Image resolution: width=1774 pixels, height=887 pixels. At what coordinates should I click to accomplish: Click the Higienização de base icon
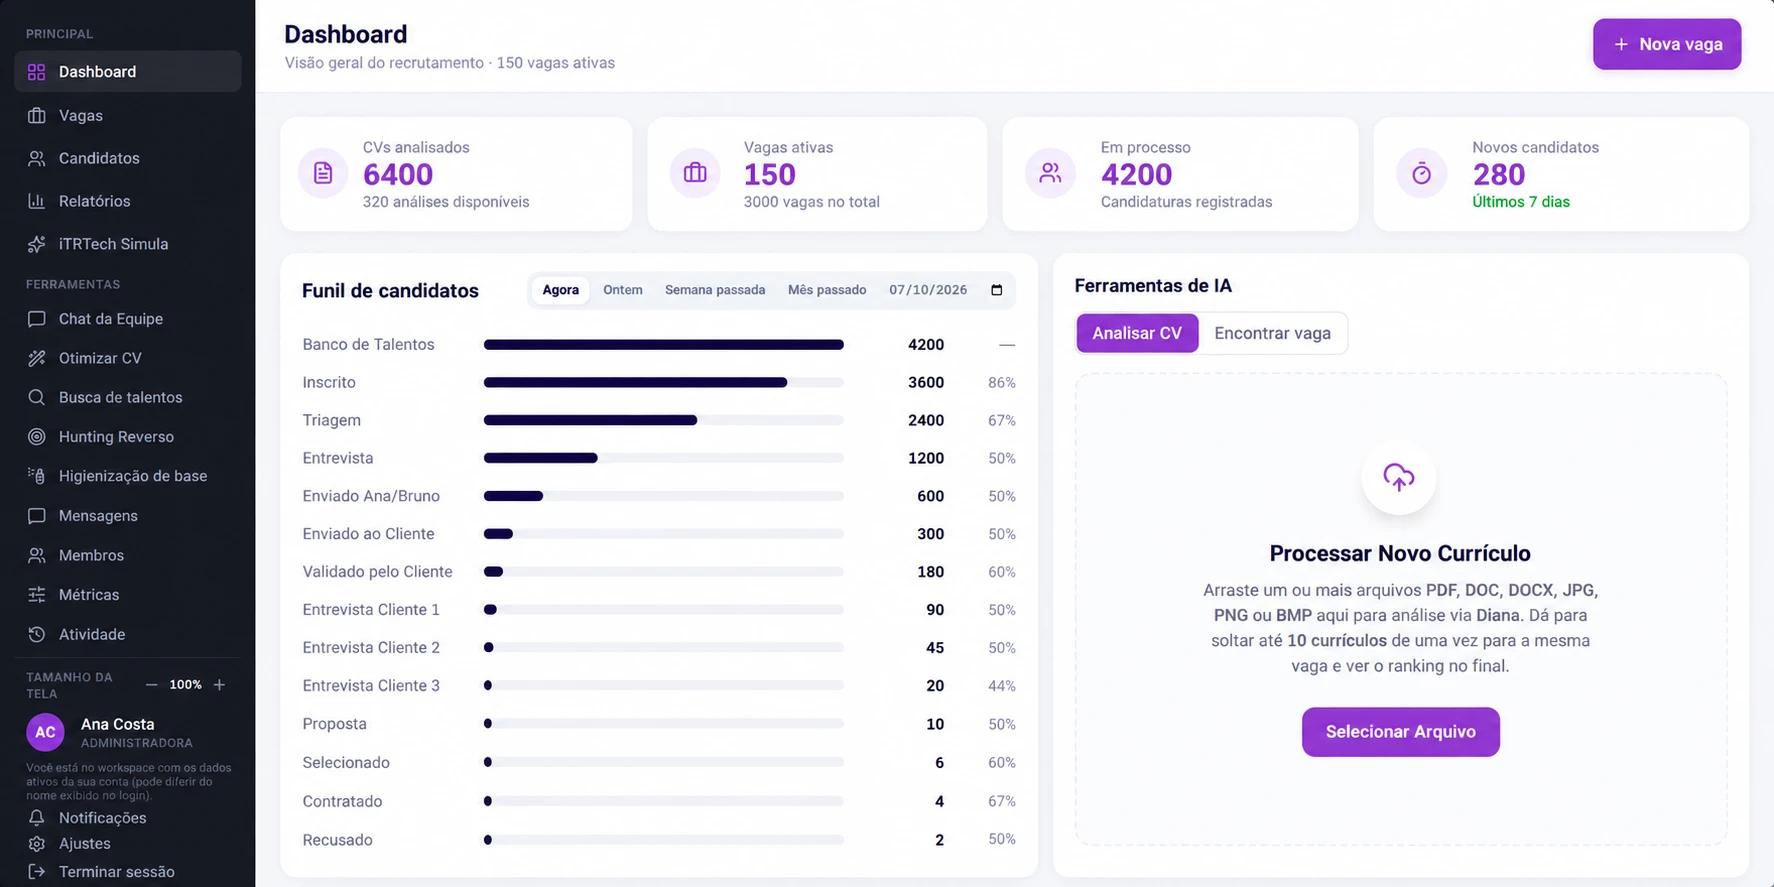(x=37, y=476)
